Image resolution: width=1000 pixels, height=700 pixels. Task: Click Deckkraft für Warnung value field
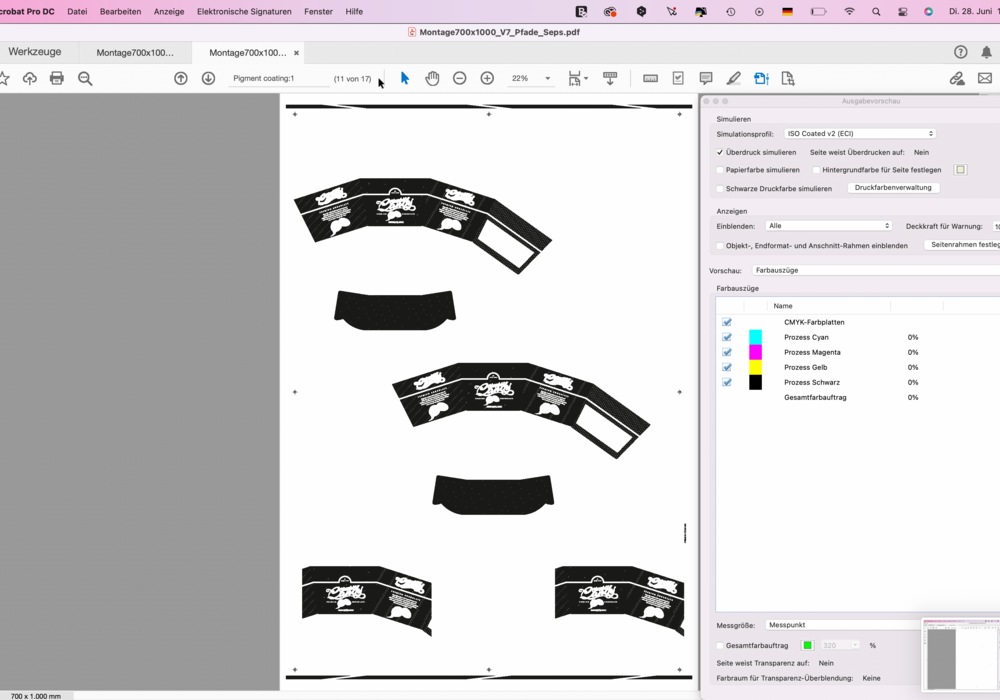[x=996, y=226]
